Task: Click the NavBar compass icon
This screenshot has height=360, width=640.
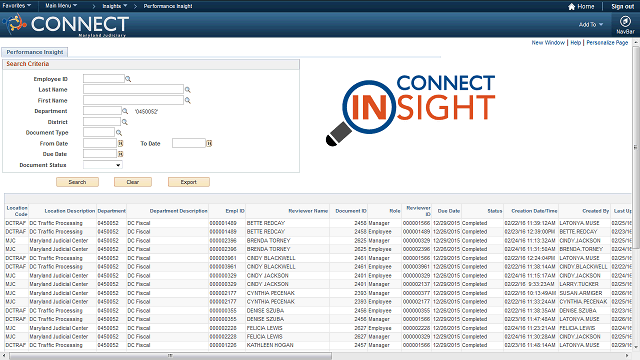Action: click(x=625, y=21)
